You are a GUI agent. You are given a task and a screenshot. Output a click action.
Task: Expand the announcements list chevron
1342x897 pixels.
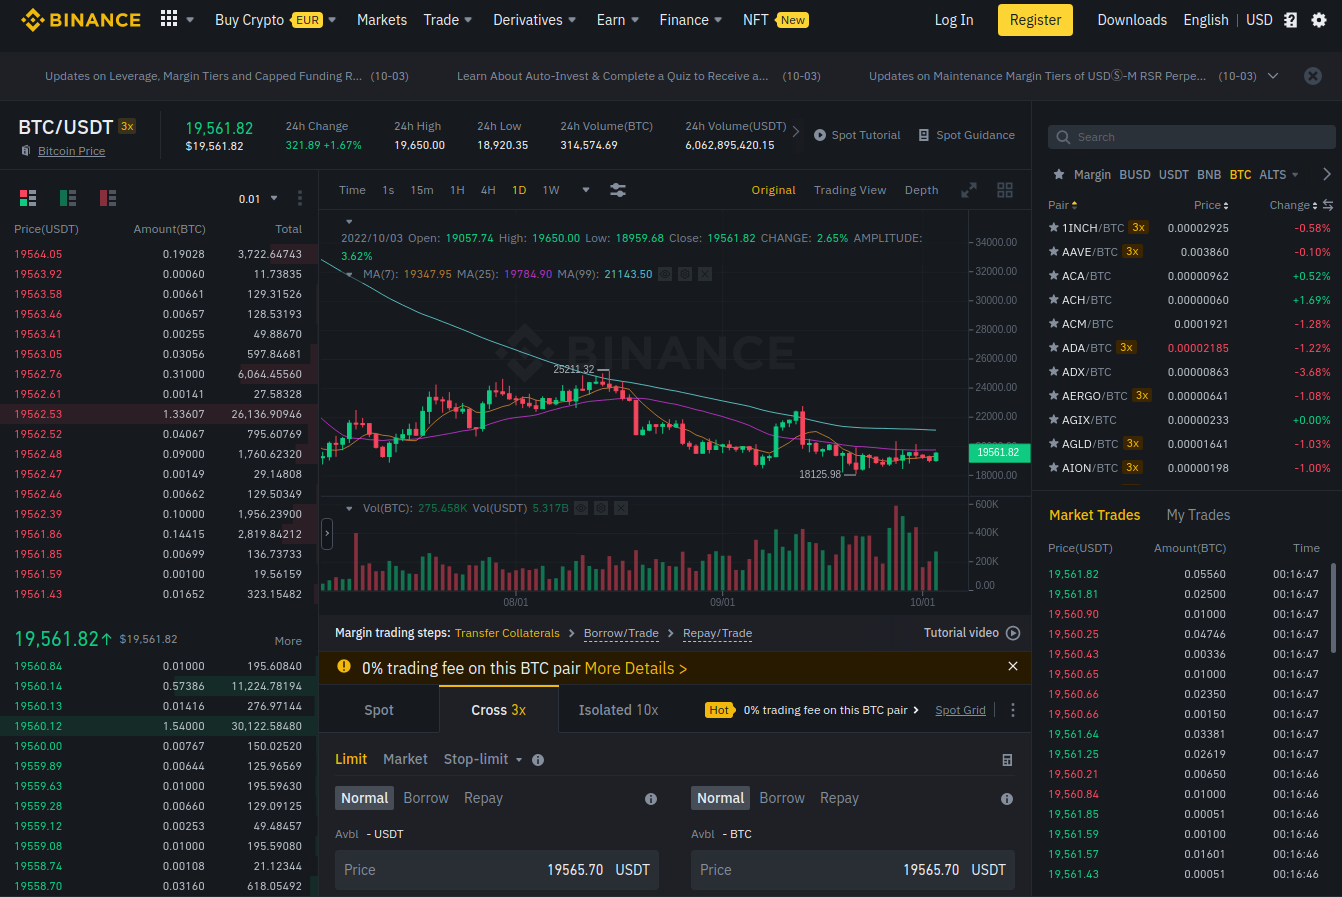point(1273,76)
